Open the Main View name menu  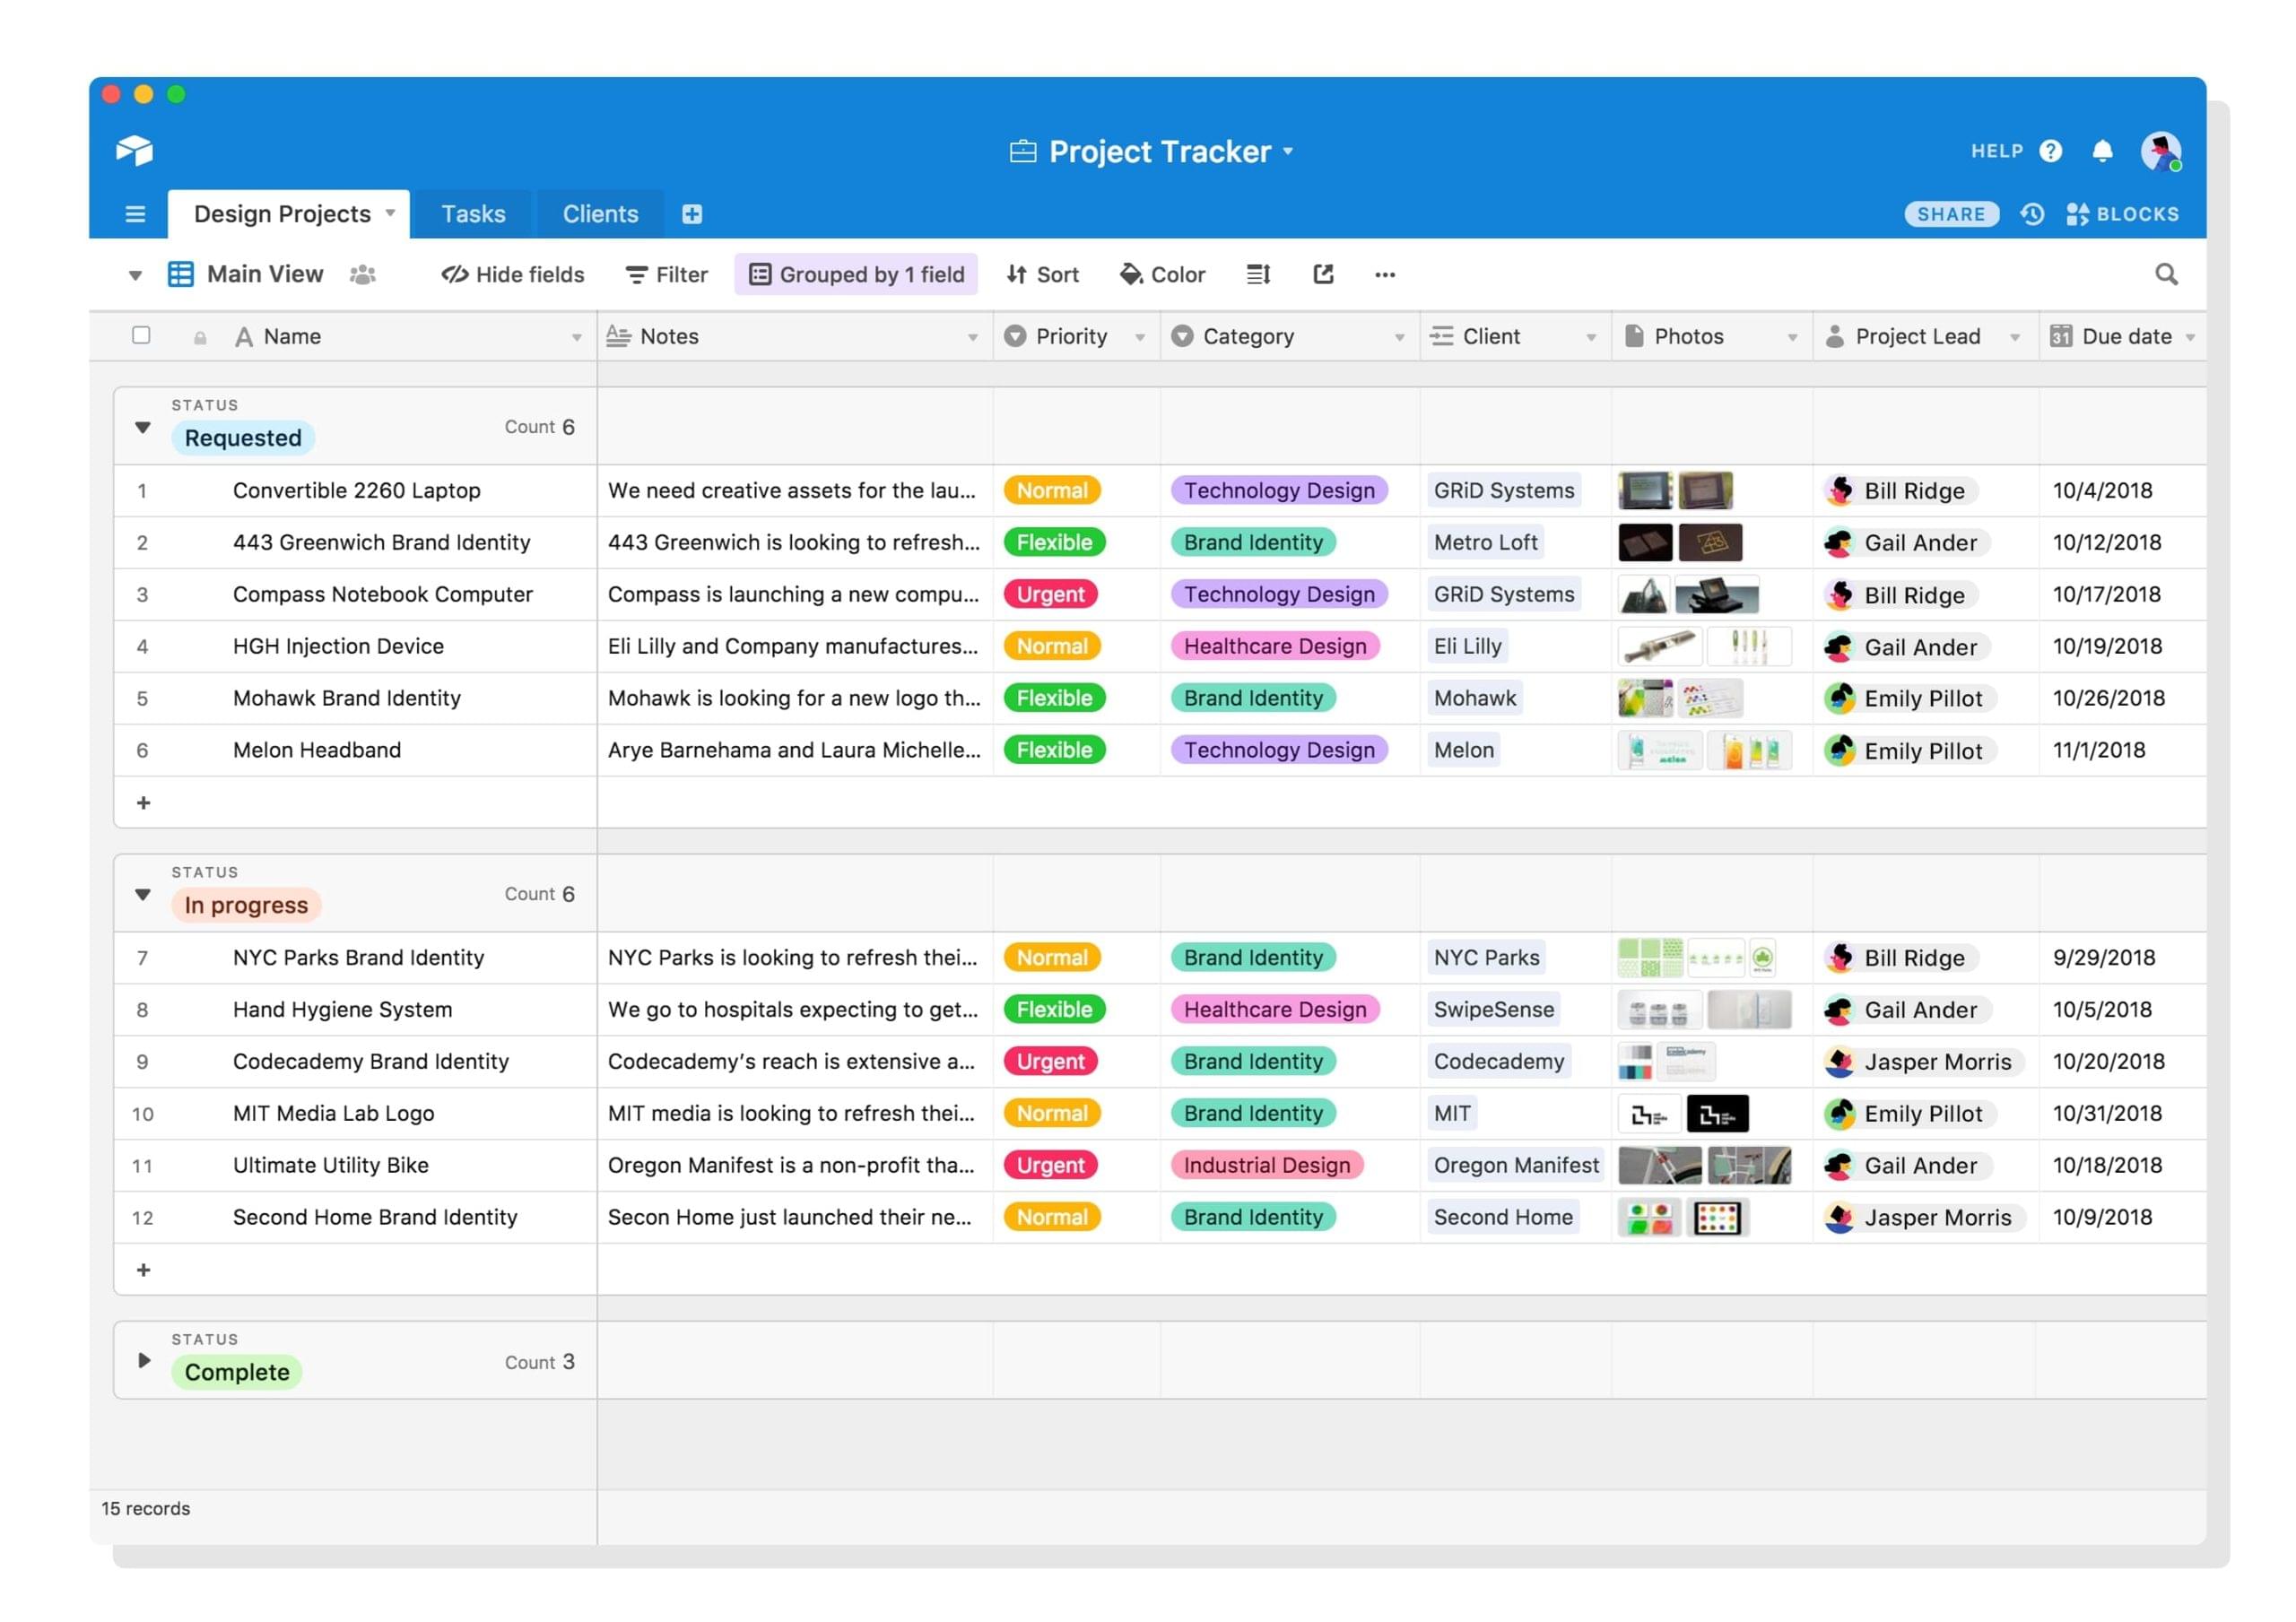[265, 274]
